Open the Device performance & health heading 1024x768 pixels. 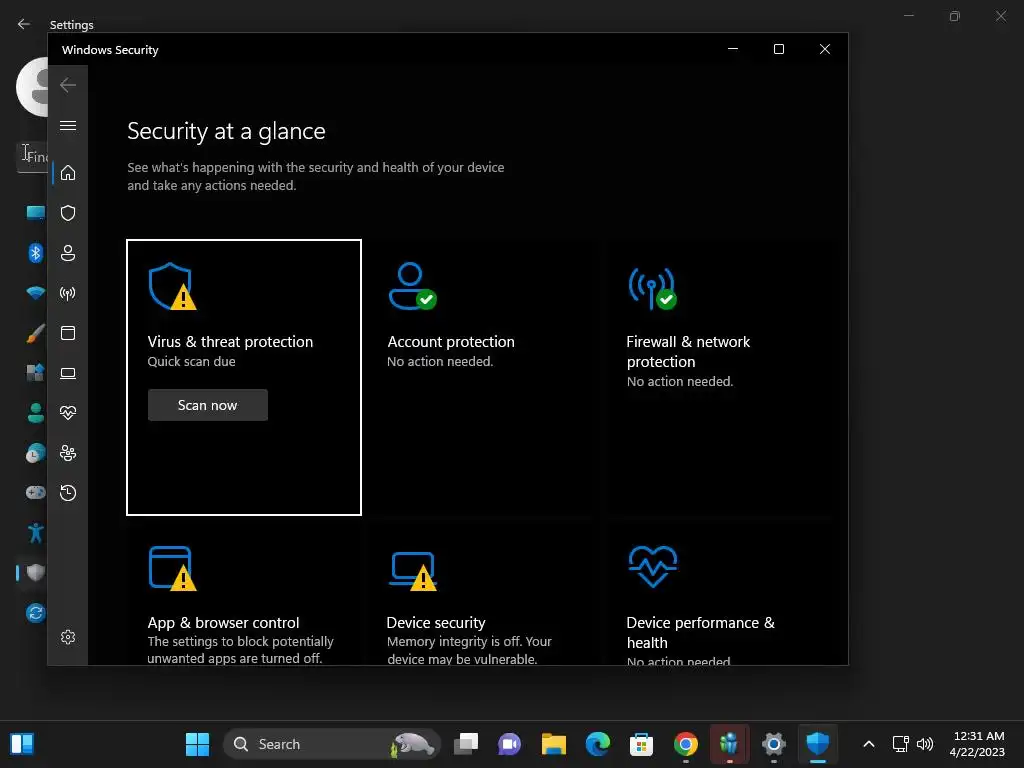click(x=701, y=632)
